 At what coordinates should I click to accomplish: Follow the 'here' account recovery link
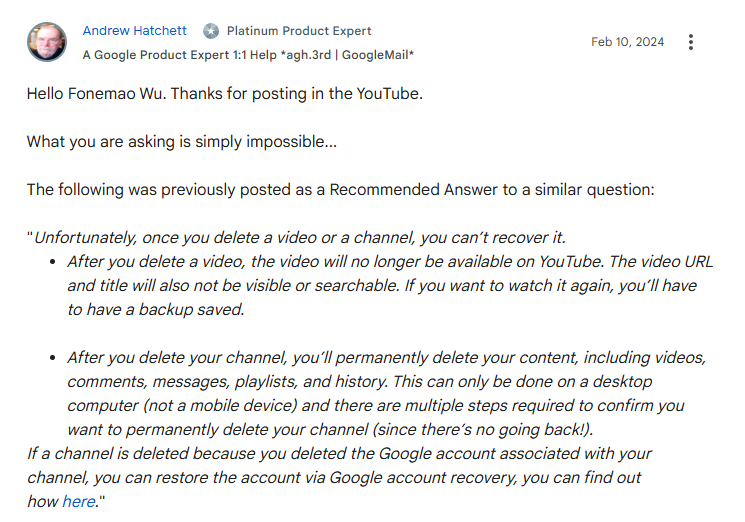(x=79, y=501)
